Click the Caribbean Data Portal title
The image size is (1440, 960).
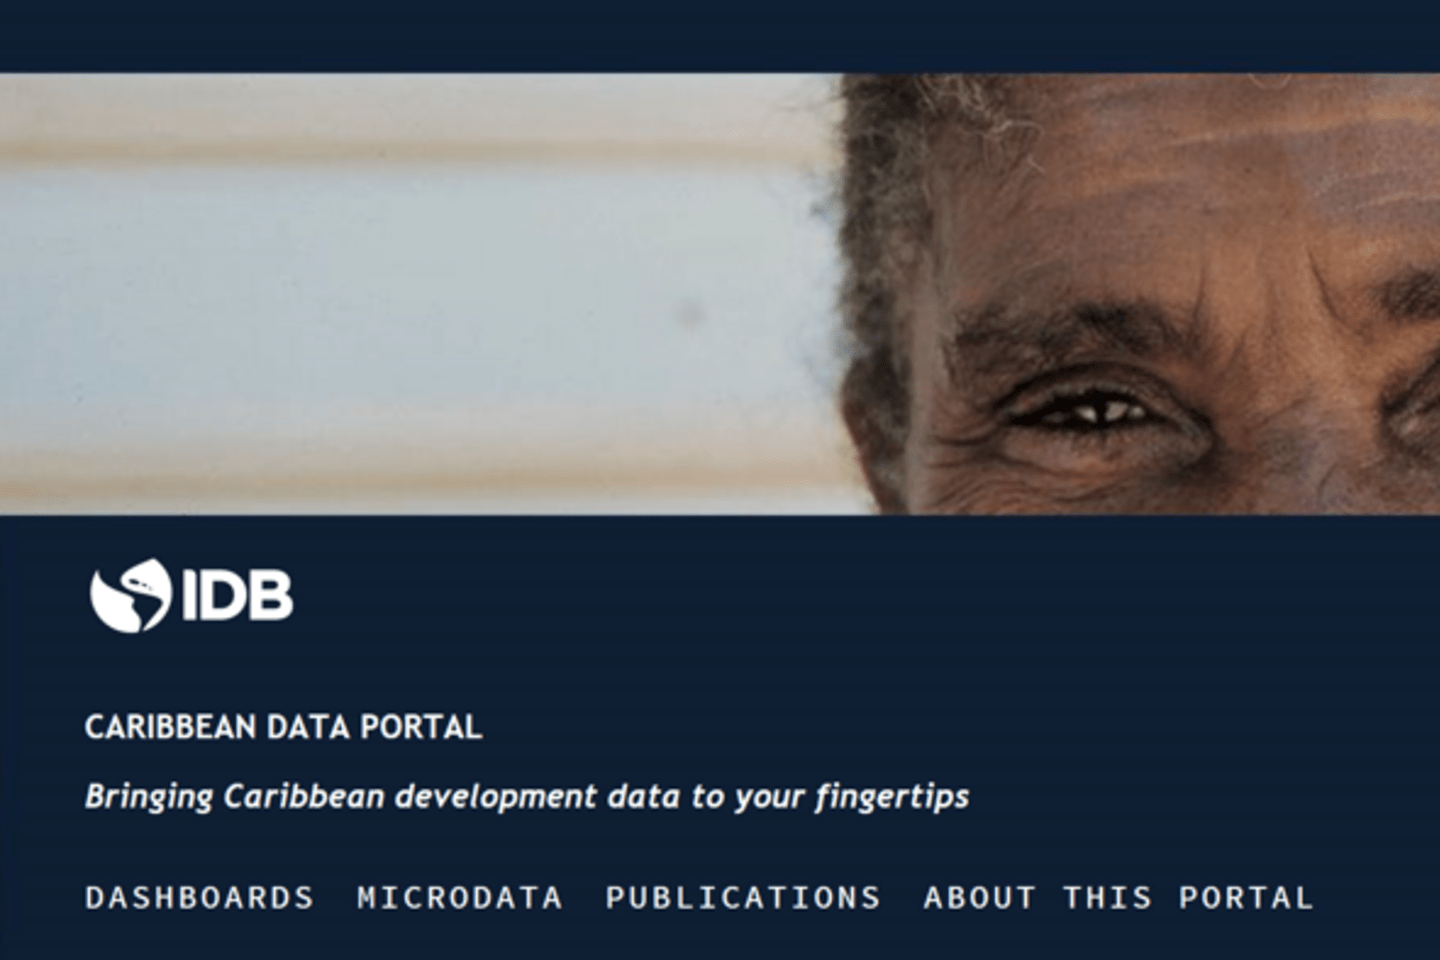point(283,727)
